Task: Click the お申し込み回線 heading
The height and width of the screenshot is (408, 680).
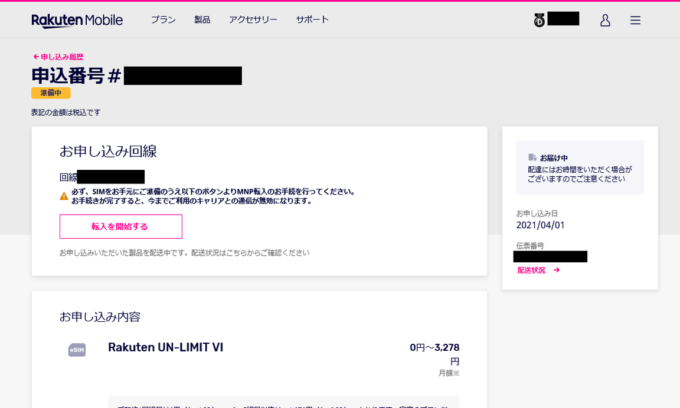Action: (108, 151)
